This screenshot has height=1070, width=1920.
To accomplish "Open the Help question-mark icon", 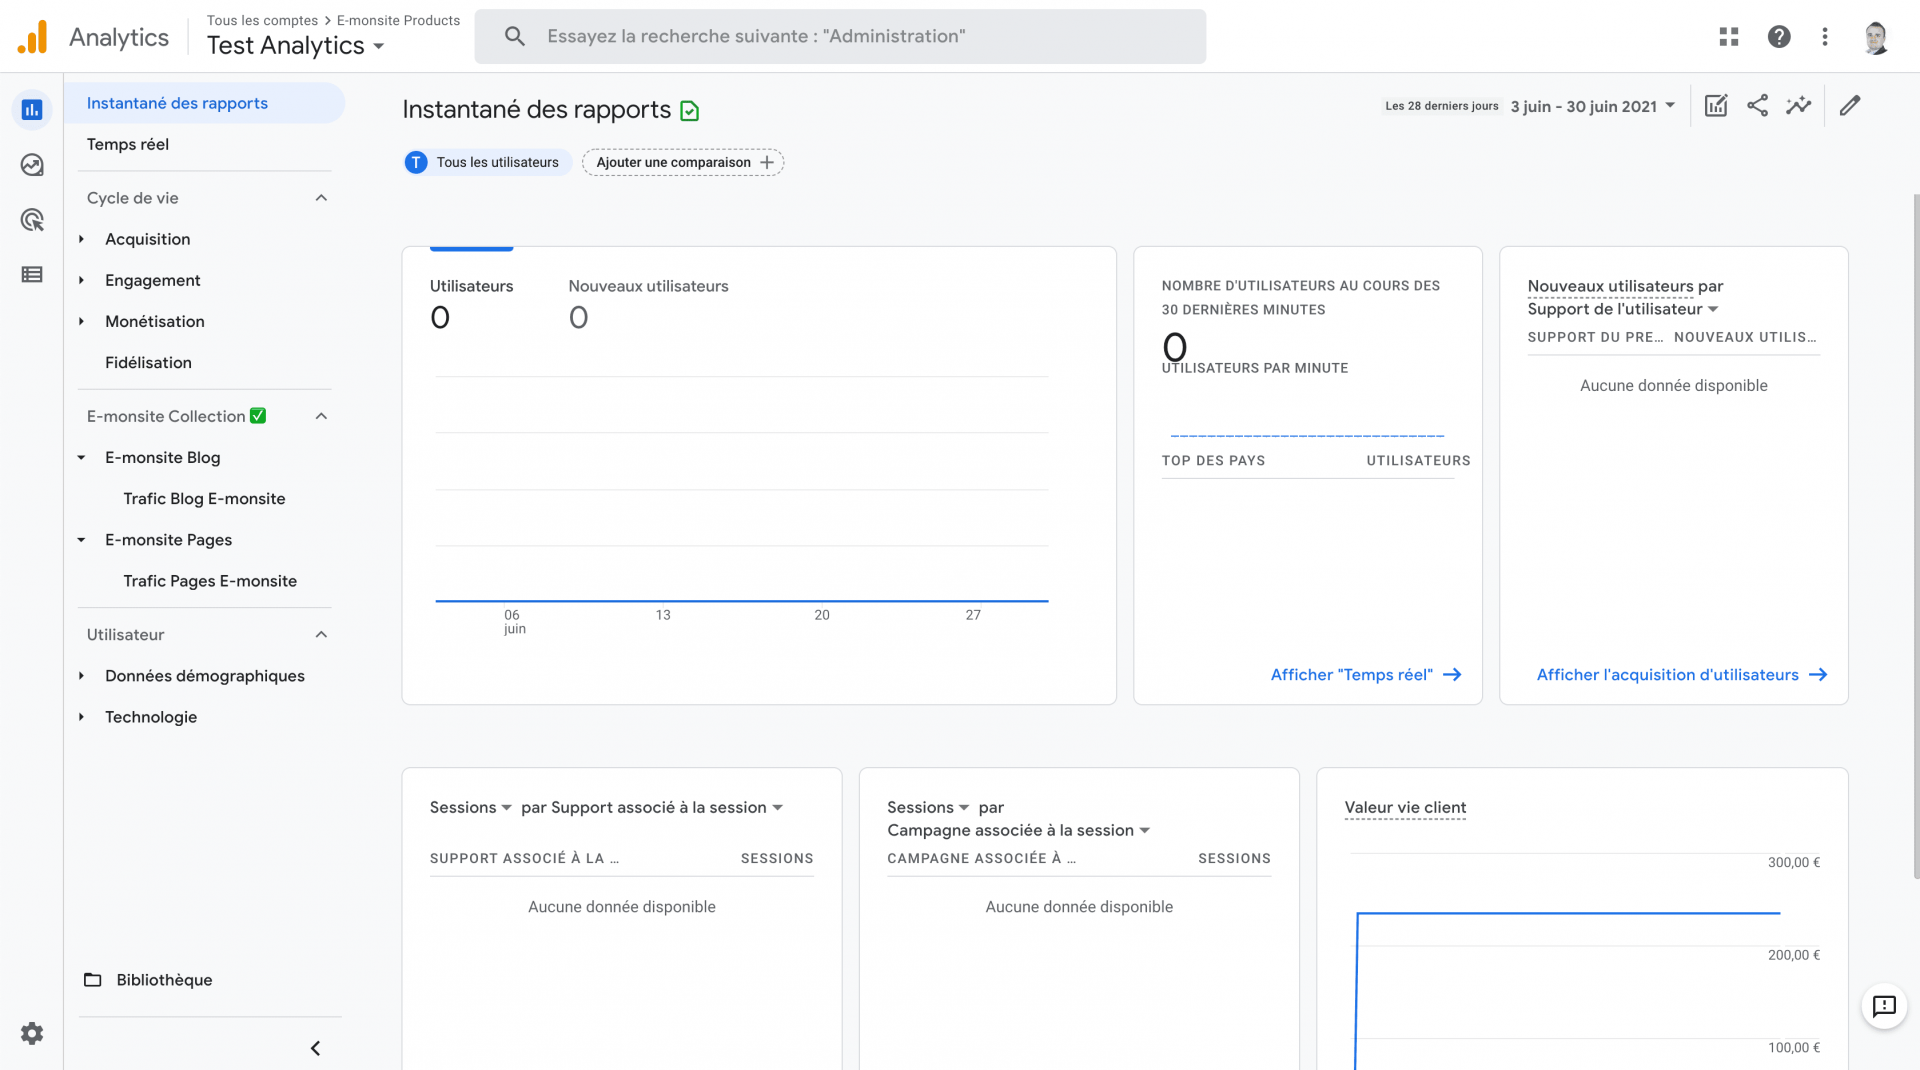I will [1779, 37].
